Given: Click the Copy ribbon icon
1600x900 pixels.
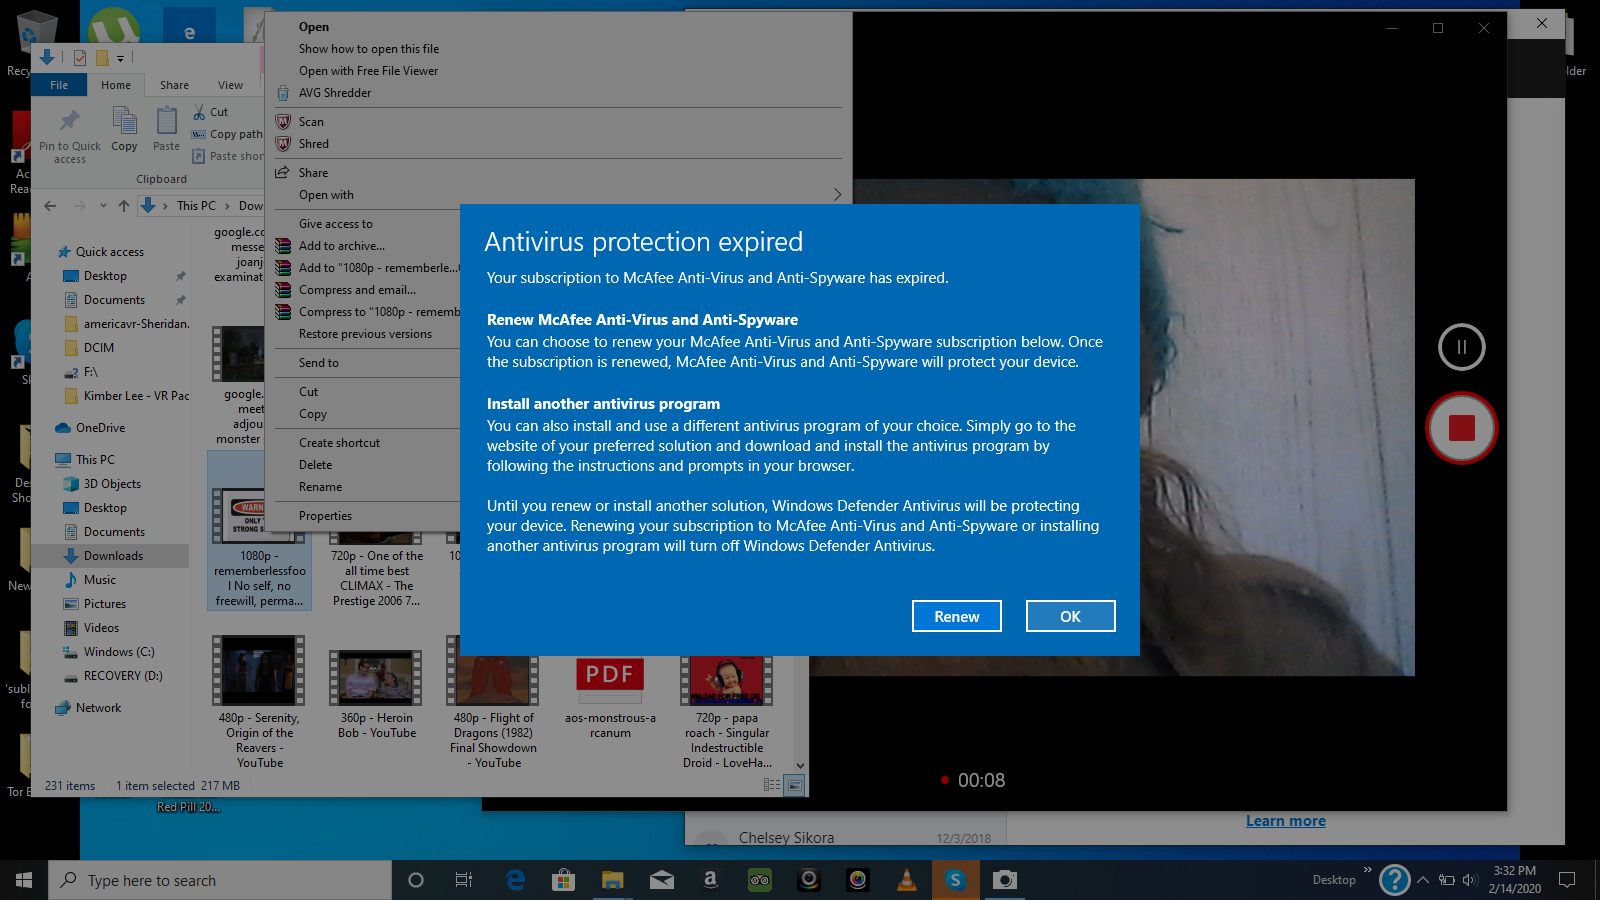Looking at the screenshot, I should pyautogui.click(x=124, y=122).
